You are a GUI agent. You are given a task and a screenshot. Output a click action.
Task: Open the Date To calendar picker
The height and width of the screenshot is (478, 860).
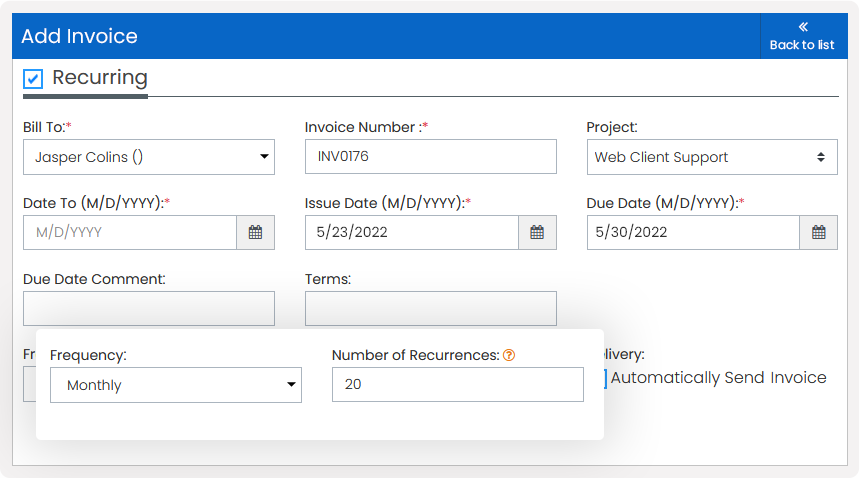256,232
